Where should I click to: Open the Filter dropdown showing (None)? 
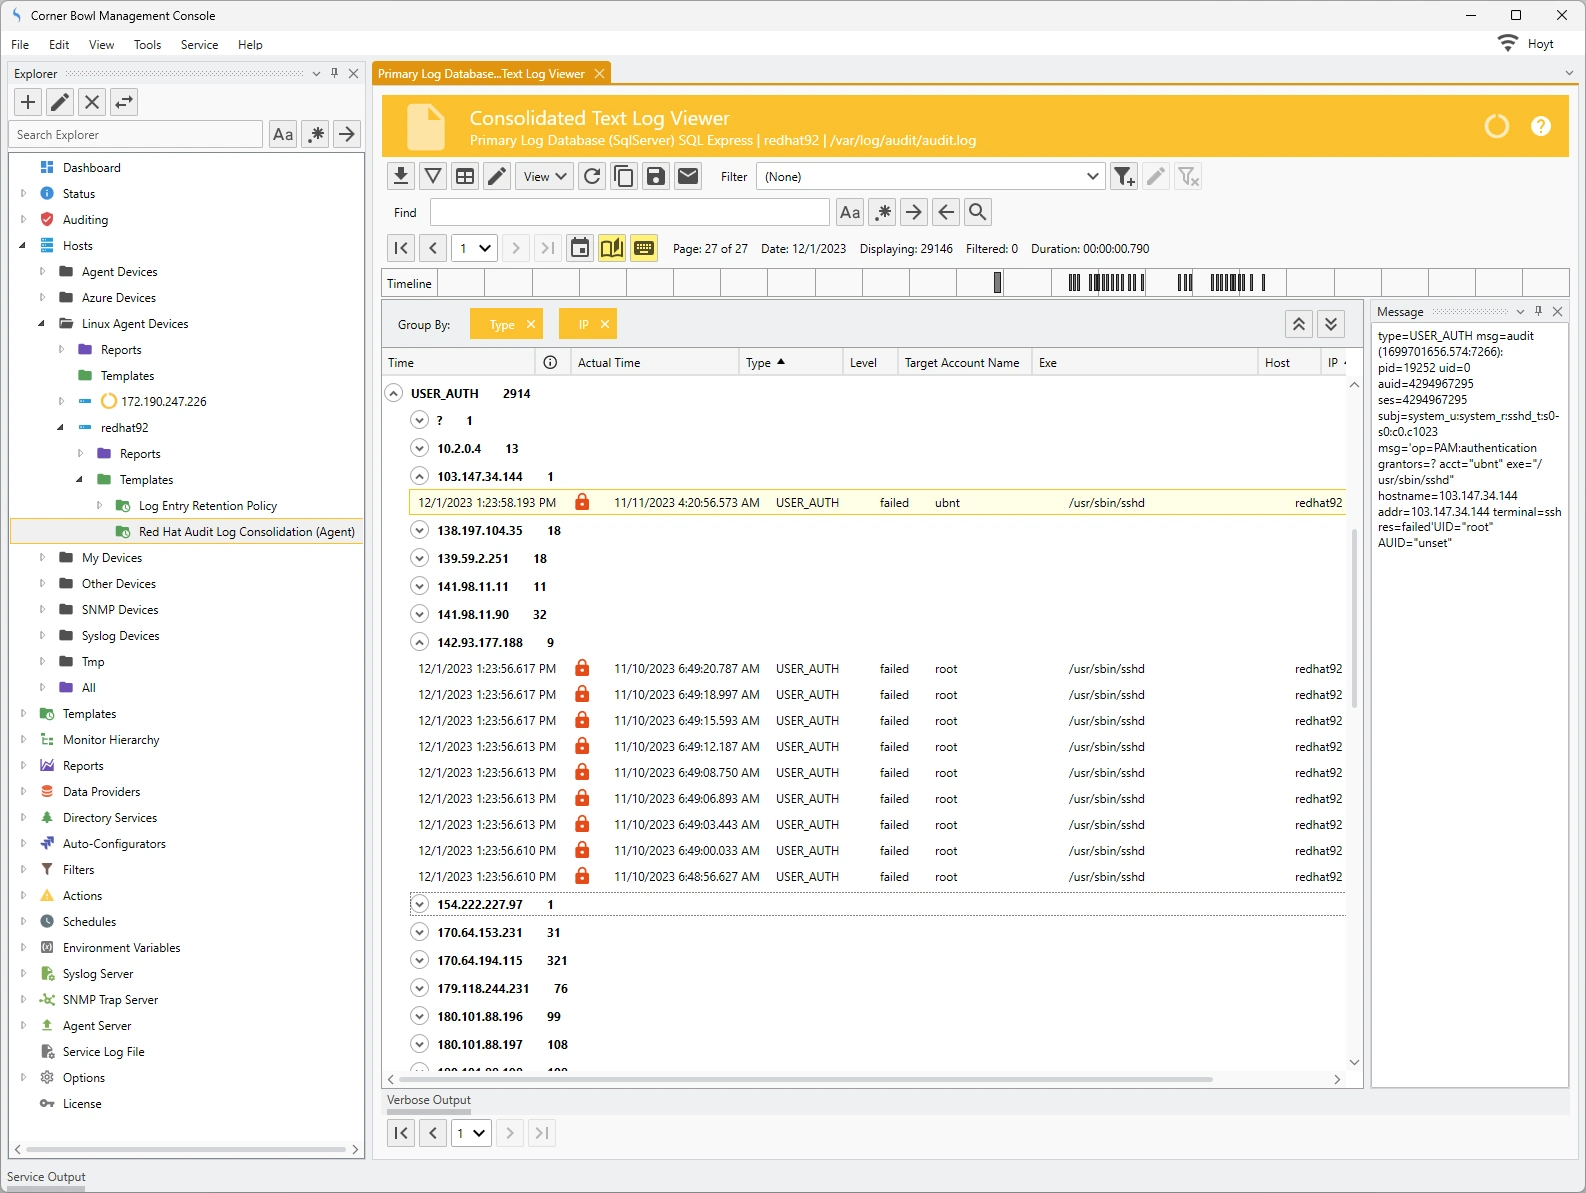930,177
